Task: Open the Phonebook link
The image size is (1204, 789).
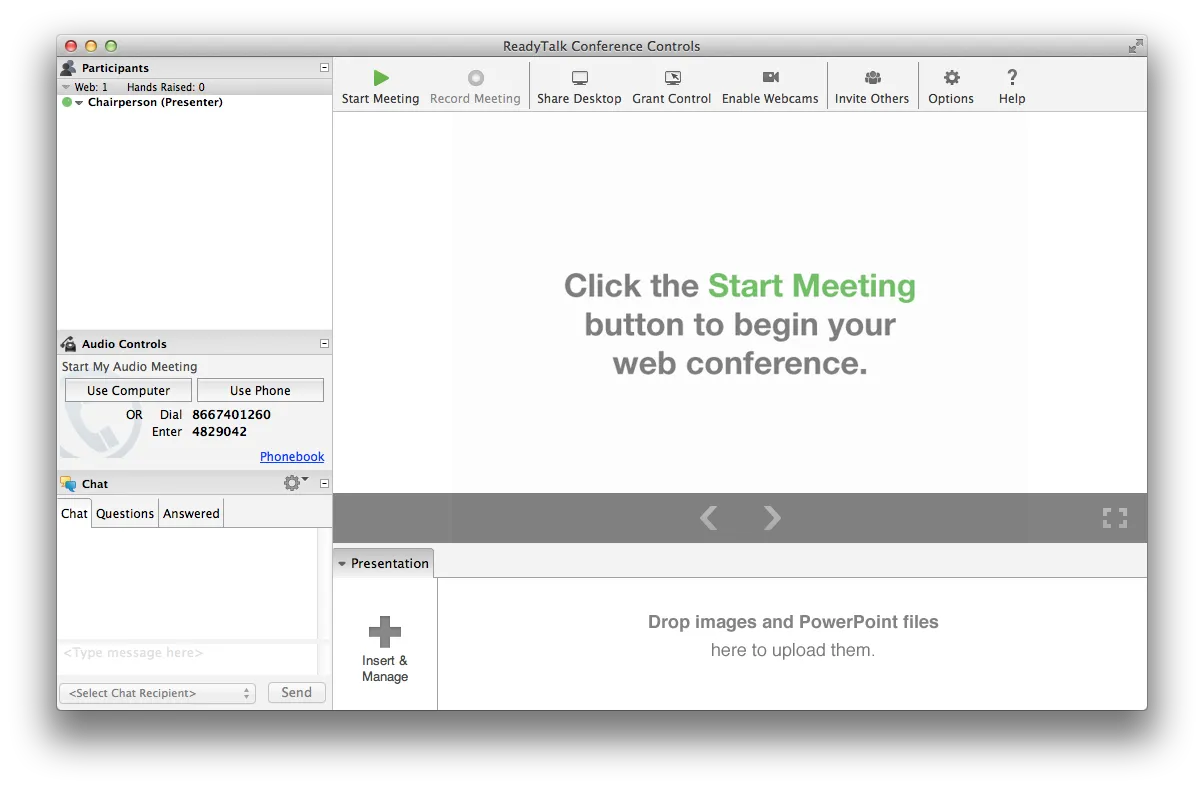Action: tap(292, 456)
